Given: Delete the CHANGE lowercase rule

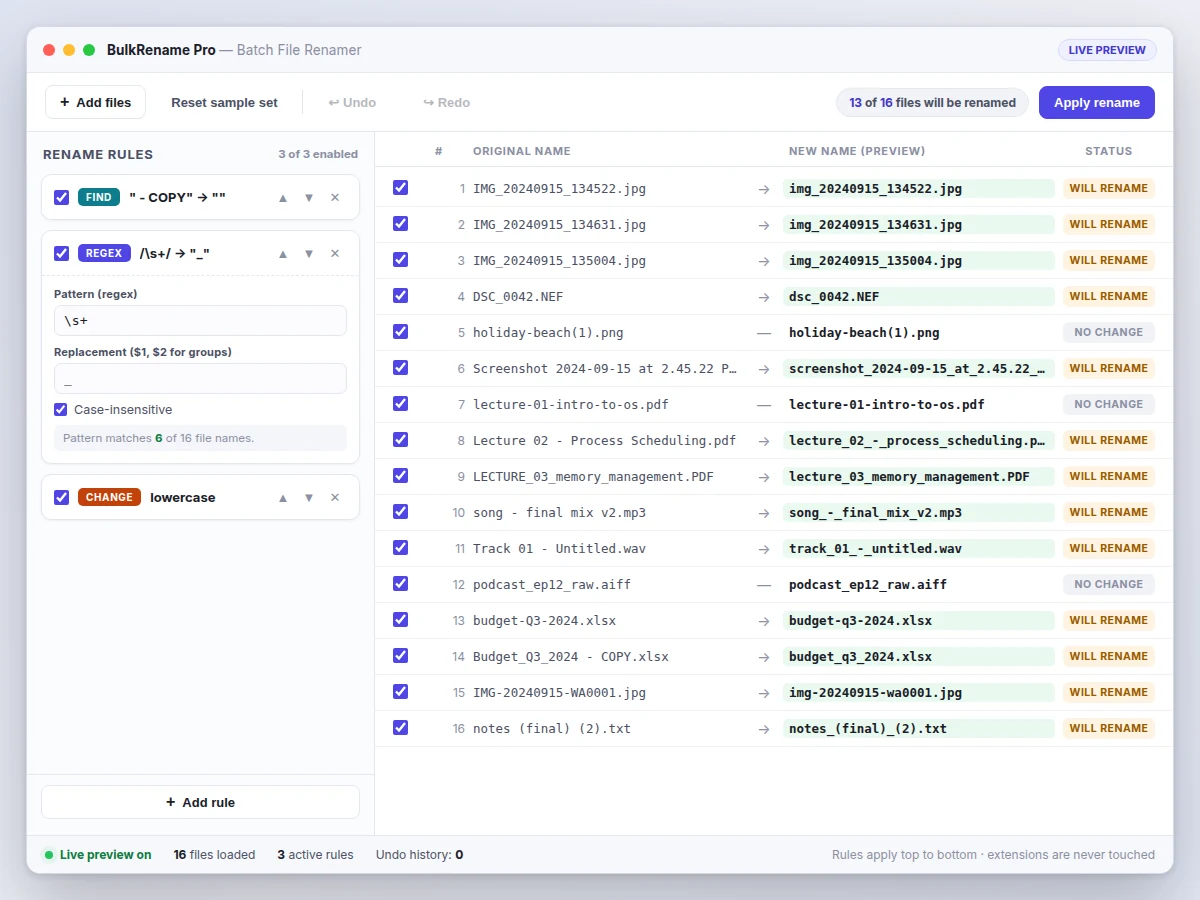Looking at the screenshot, I should (x=335, y=498).
